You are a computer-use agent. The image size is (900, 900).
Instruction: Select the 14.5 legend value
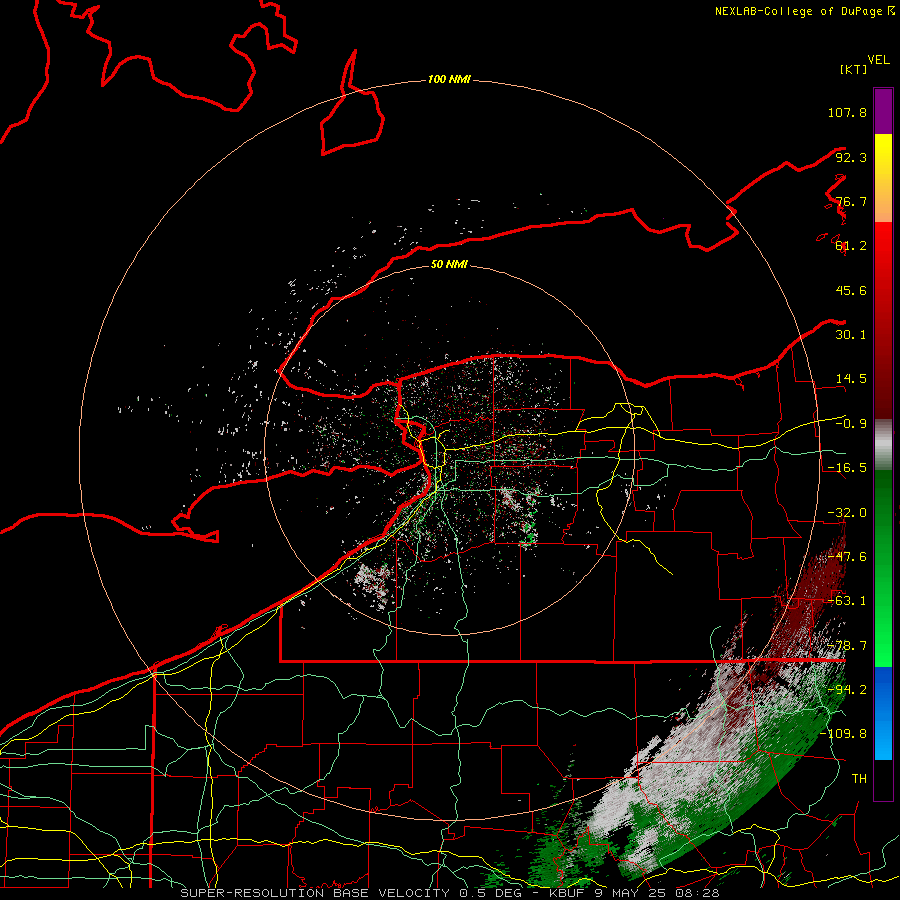click(x=851, y=379)
